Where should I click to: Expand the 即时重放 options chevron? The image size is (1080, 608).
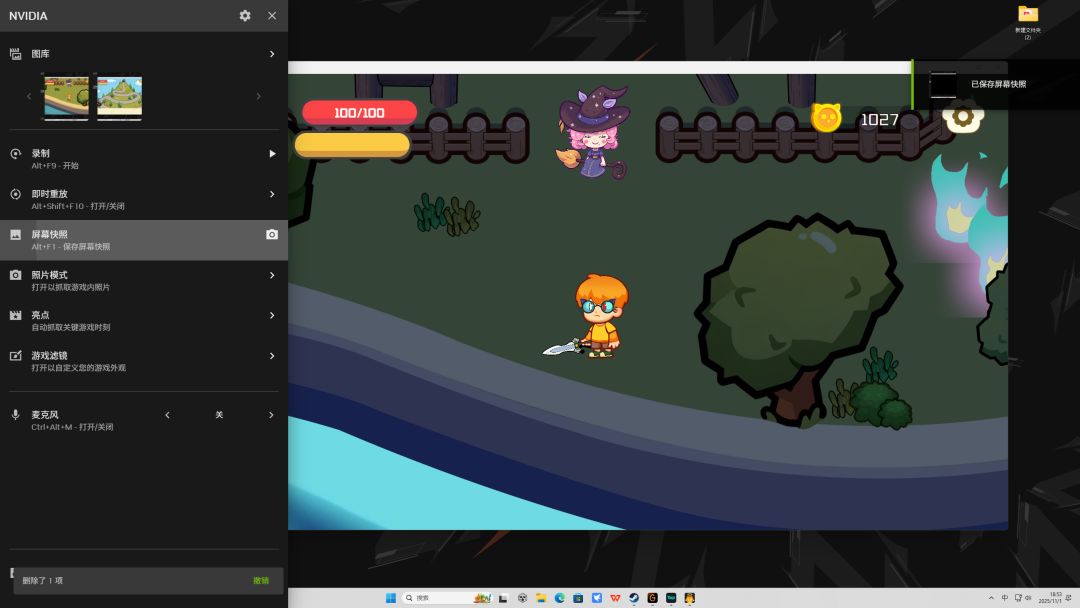(272, 194)
